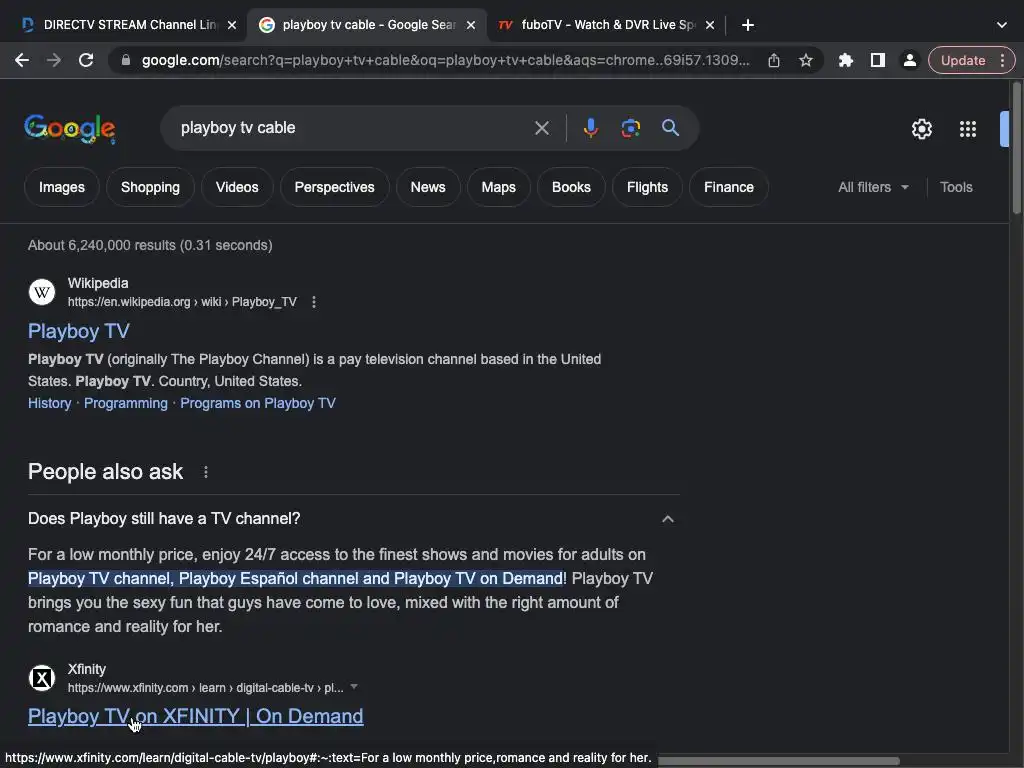
Task: Filter results by Finance
Action: click(x=729, y=187)
